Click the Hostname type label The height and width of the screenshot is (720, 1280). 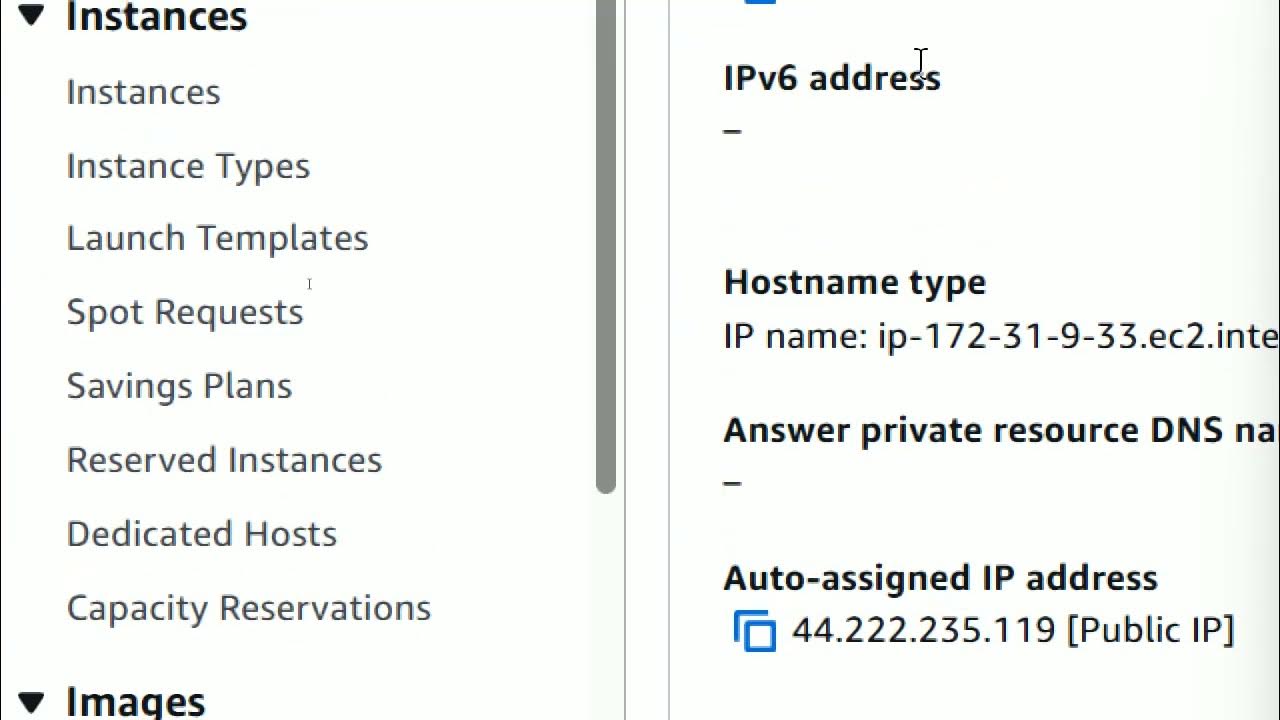coord(854,282)
